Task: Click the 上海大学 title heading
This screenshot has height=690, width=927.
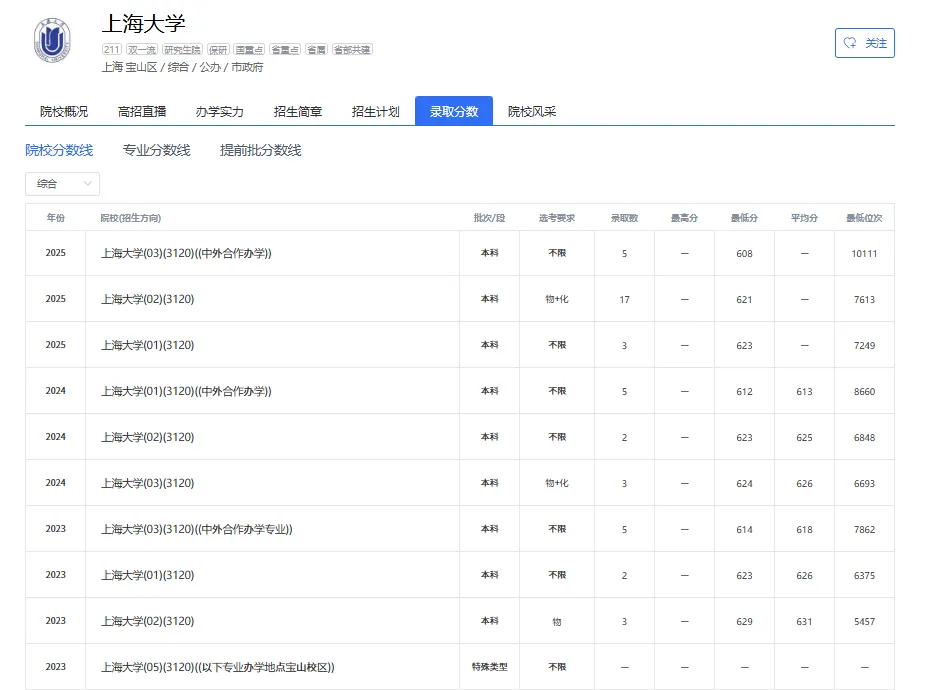Action: 144,24
